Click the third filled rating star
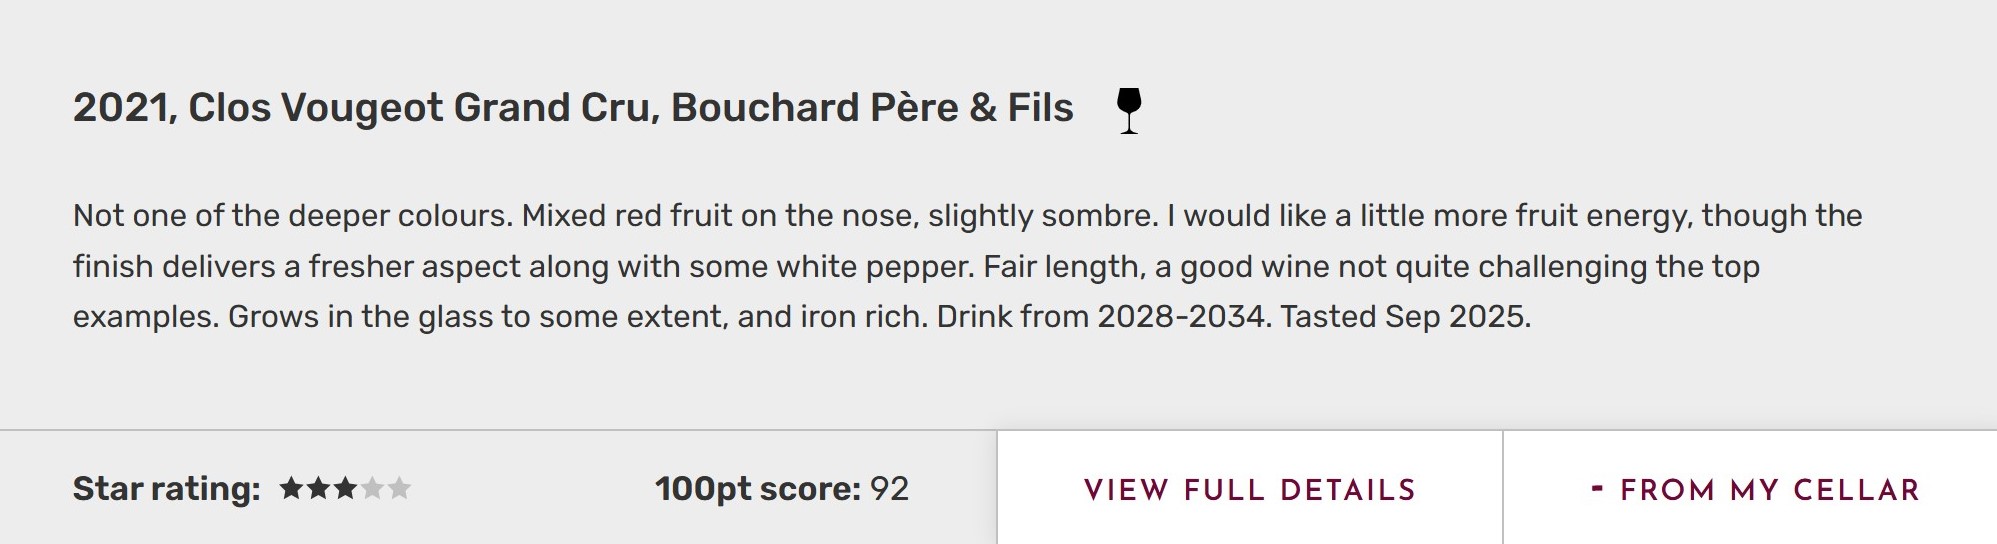The height and width of the screenshot is (544, 1997). click(345, 489)
